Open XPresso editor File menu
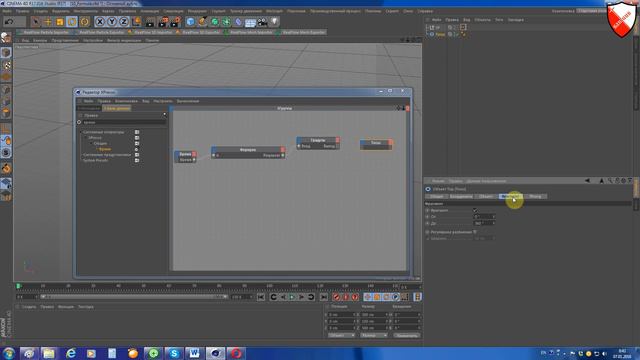 coord(88,101)
